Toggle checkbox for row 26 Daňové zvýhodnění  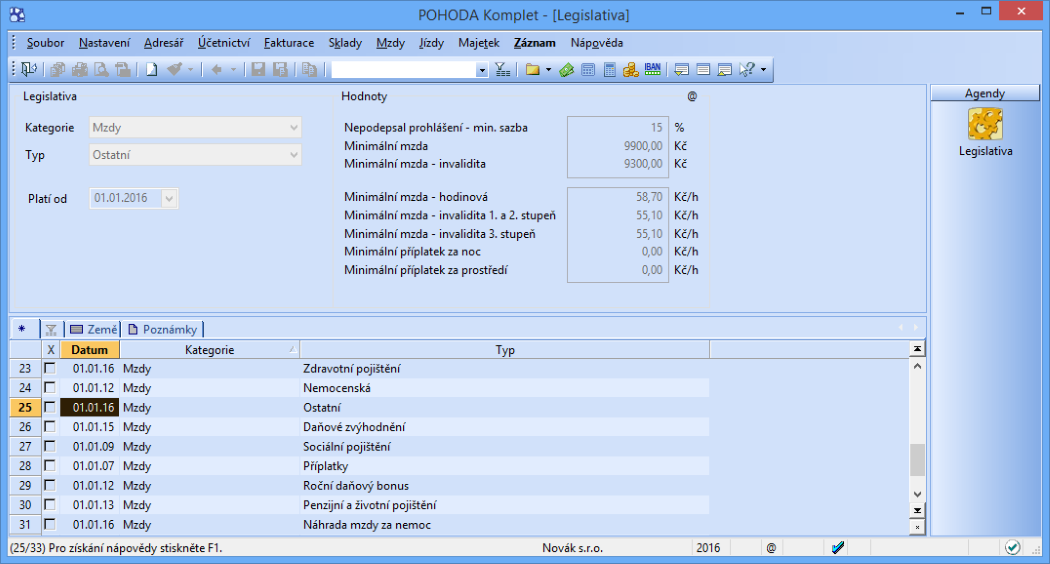[x=50, y=427]
